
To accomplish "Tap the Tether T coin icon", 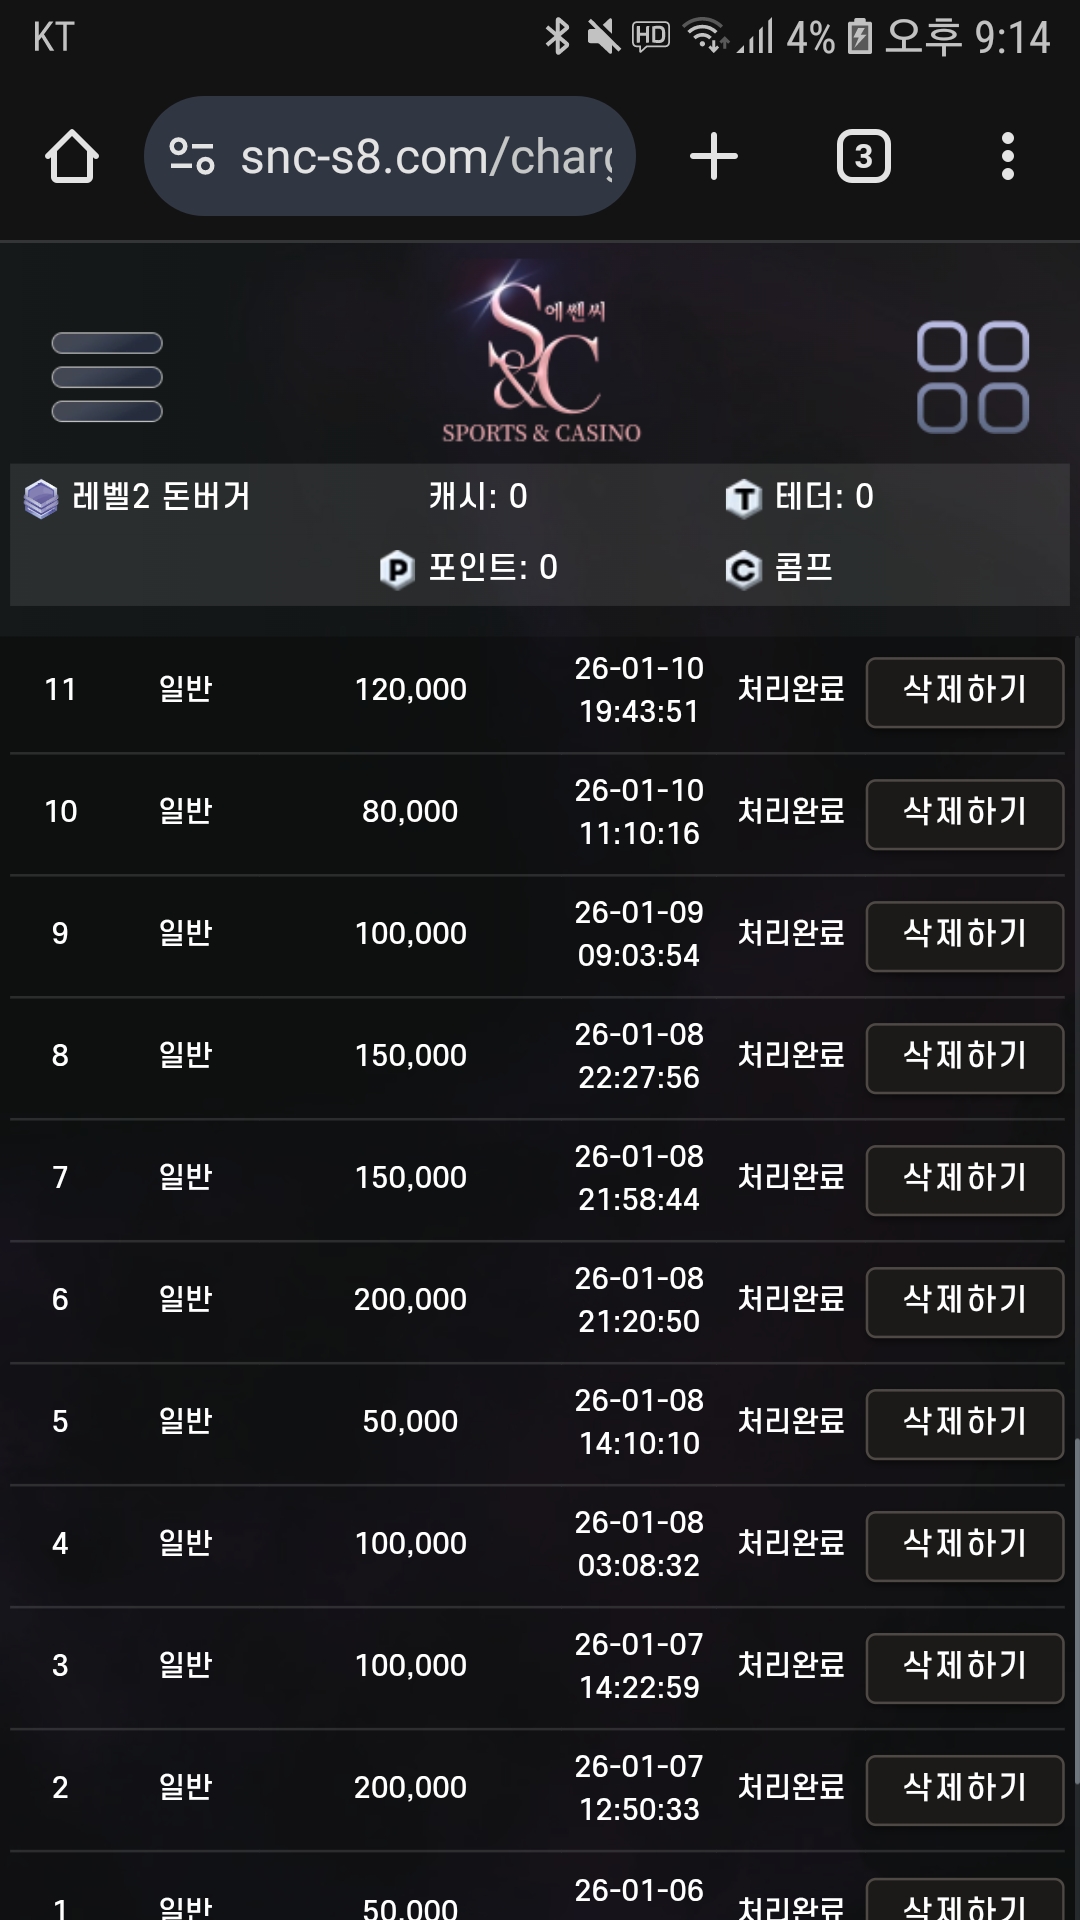I will [743, 498].
